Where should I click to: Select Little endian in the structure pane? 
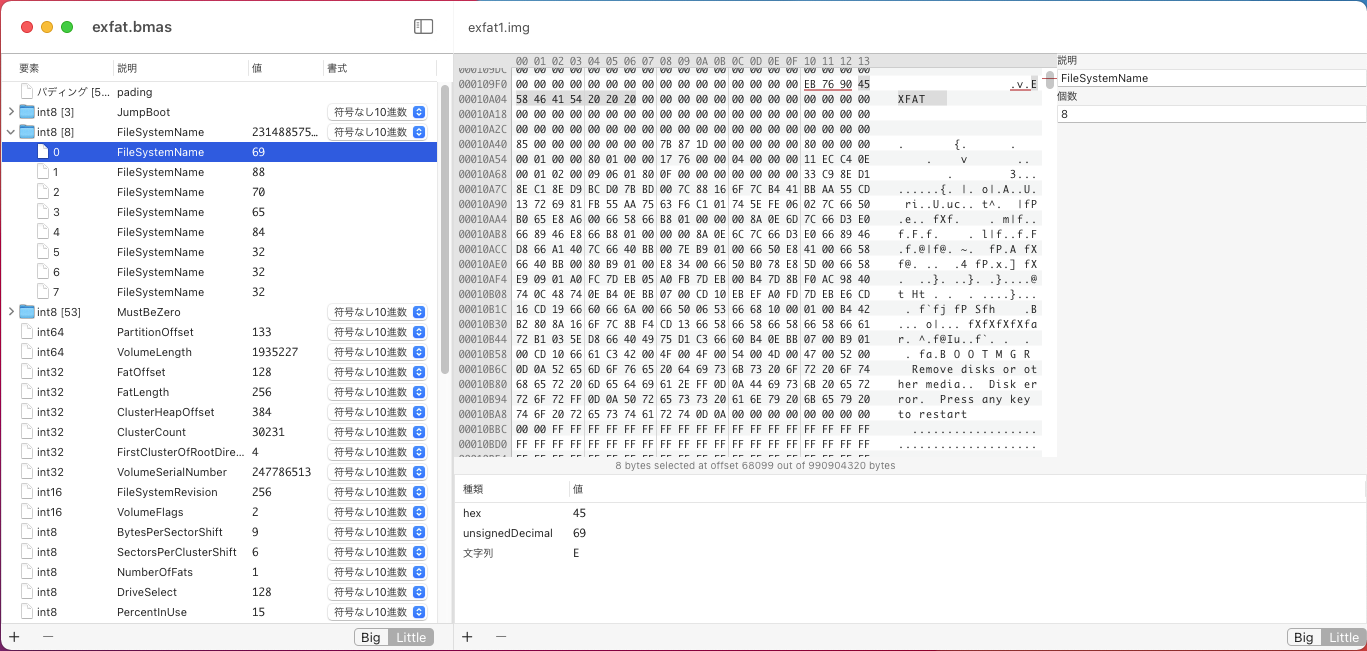tap(411, 637)
